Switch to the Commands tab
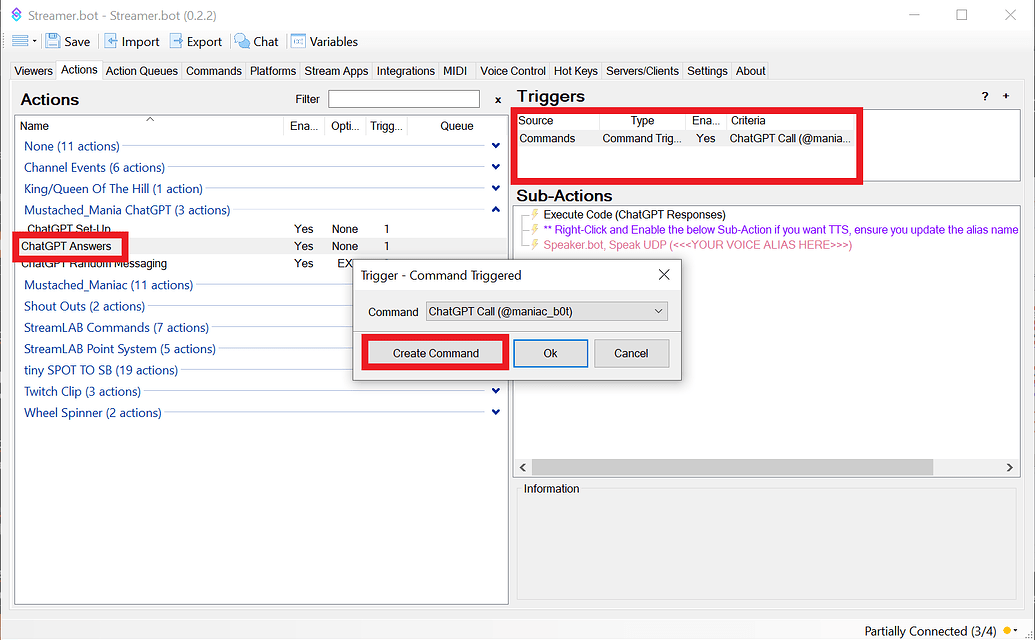1035x640 pixels. point(214,71)
